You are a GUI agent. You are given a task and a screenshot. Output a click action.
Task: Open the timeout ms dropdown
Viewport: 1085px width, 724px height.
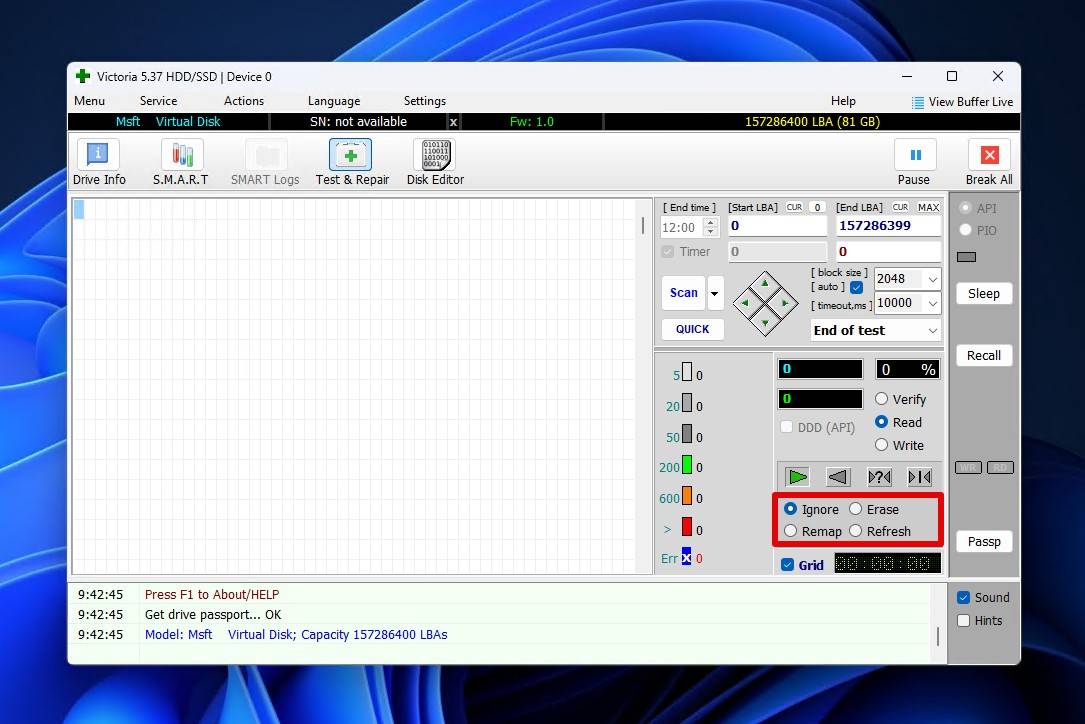point(932,304)
